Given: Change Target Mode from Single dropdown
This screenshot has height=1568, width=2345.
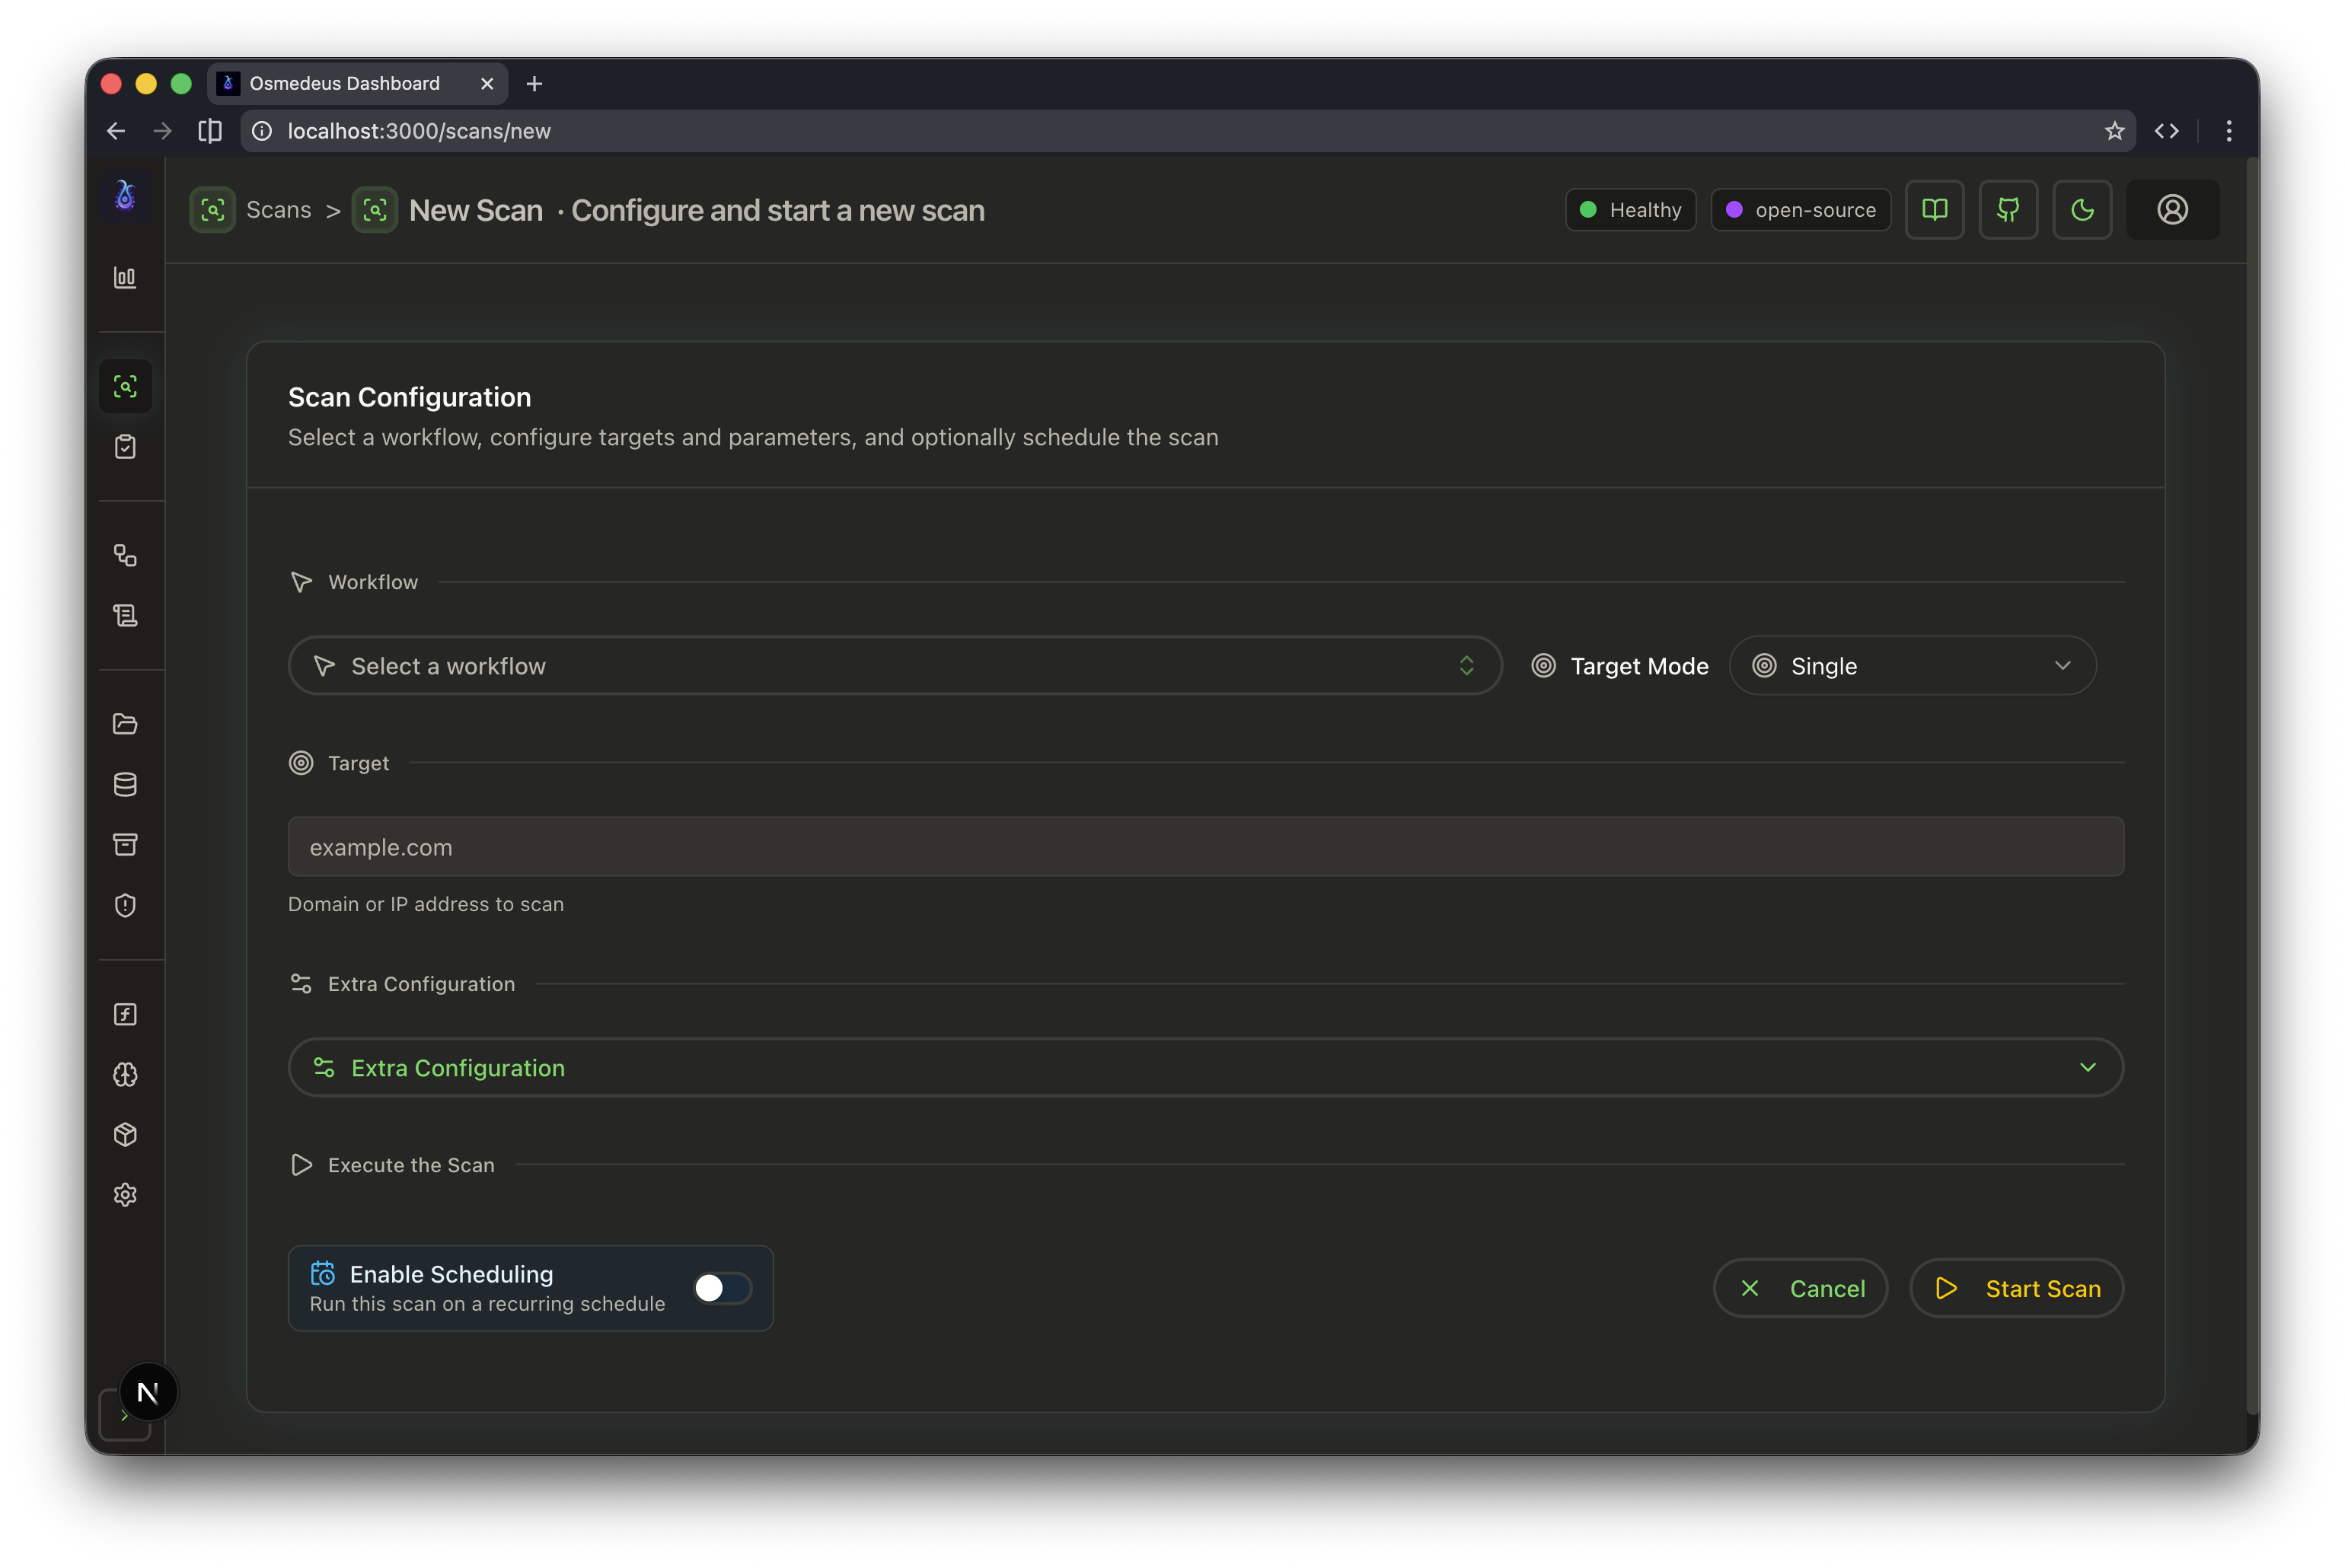Looking at the screenshot, I should pyautogui.click(x=1912, y=665).
